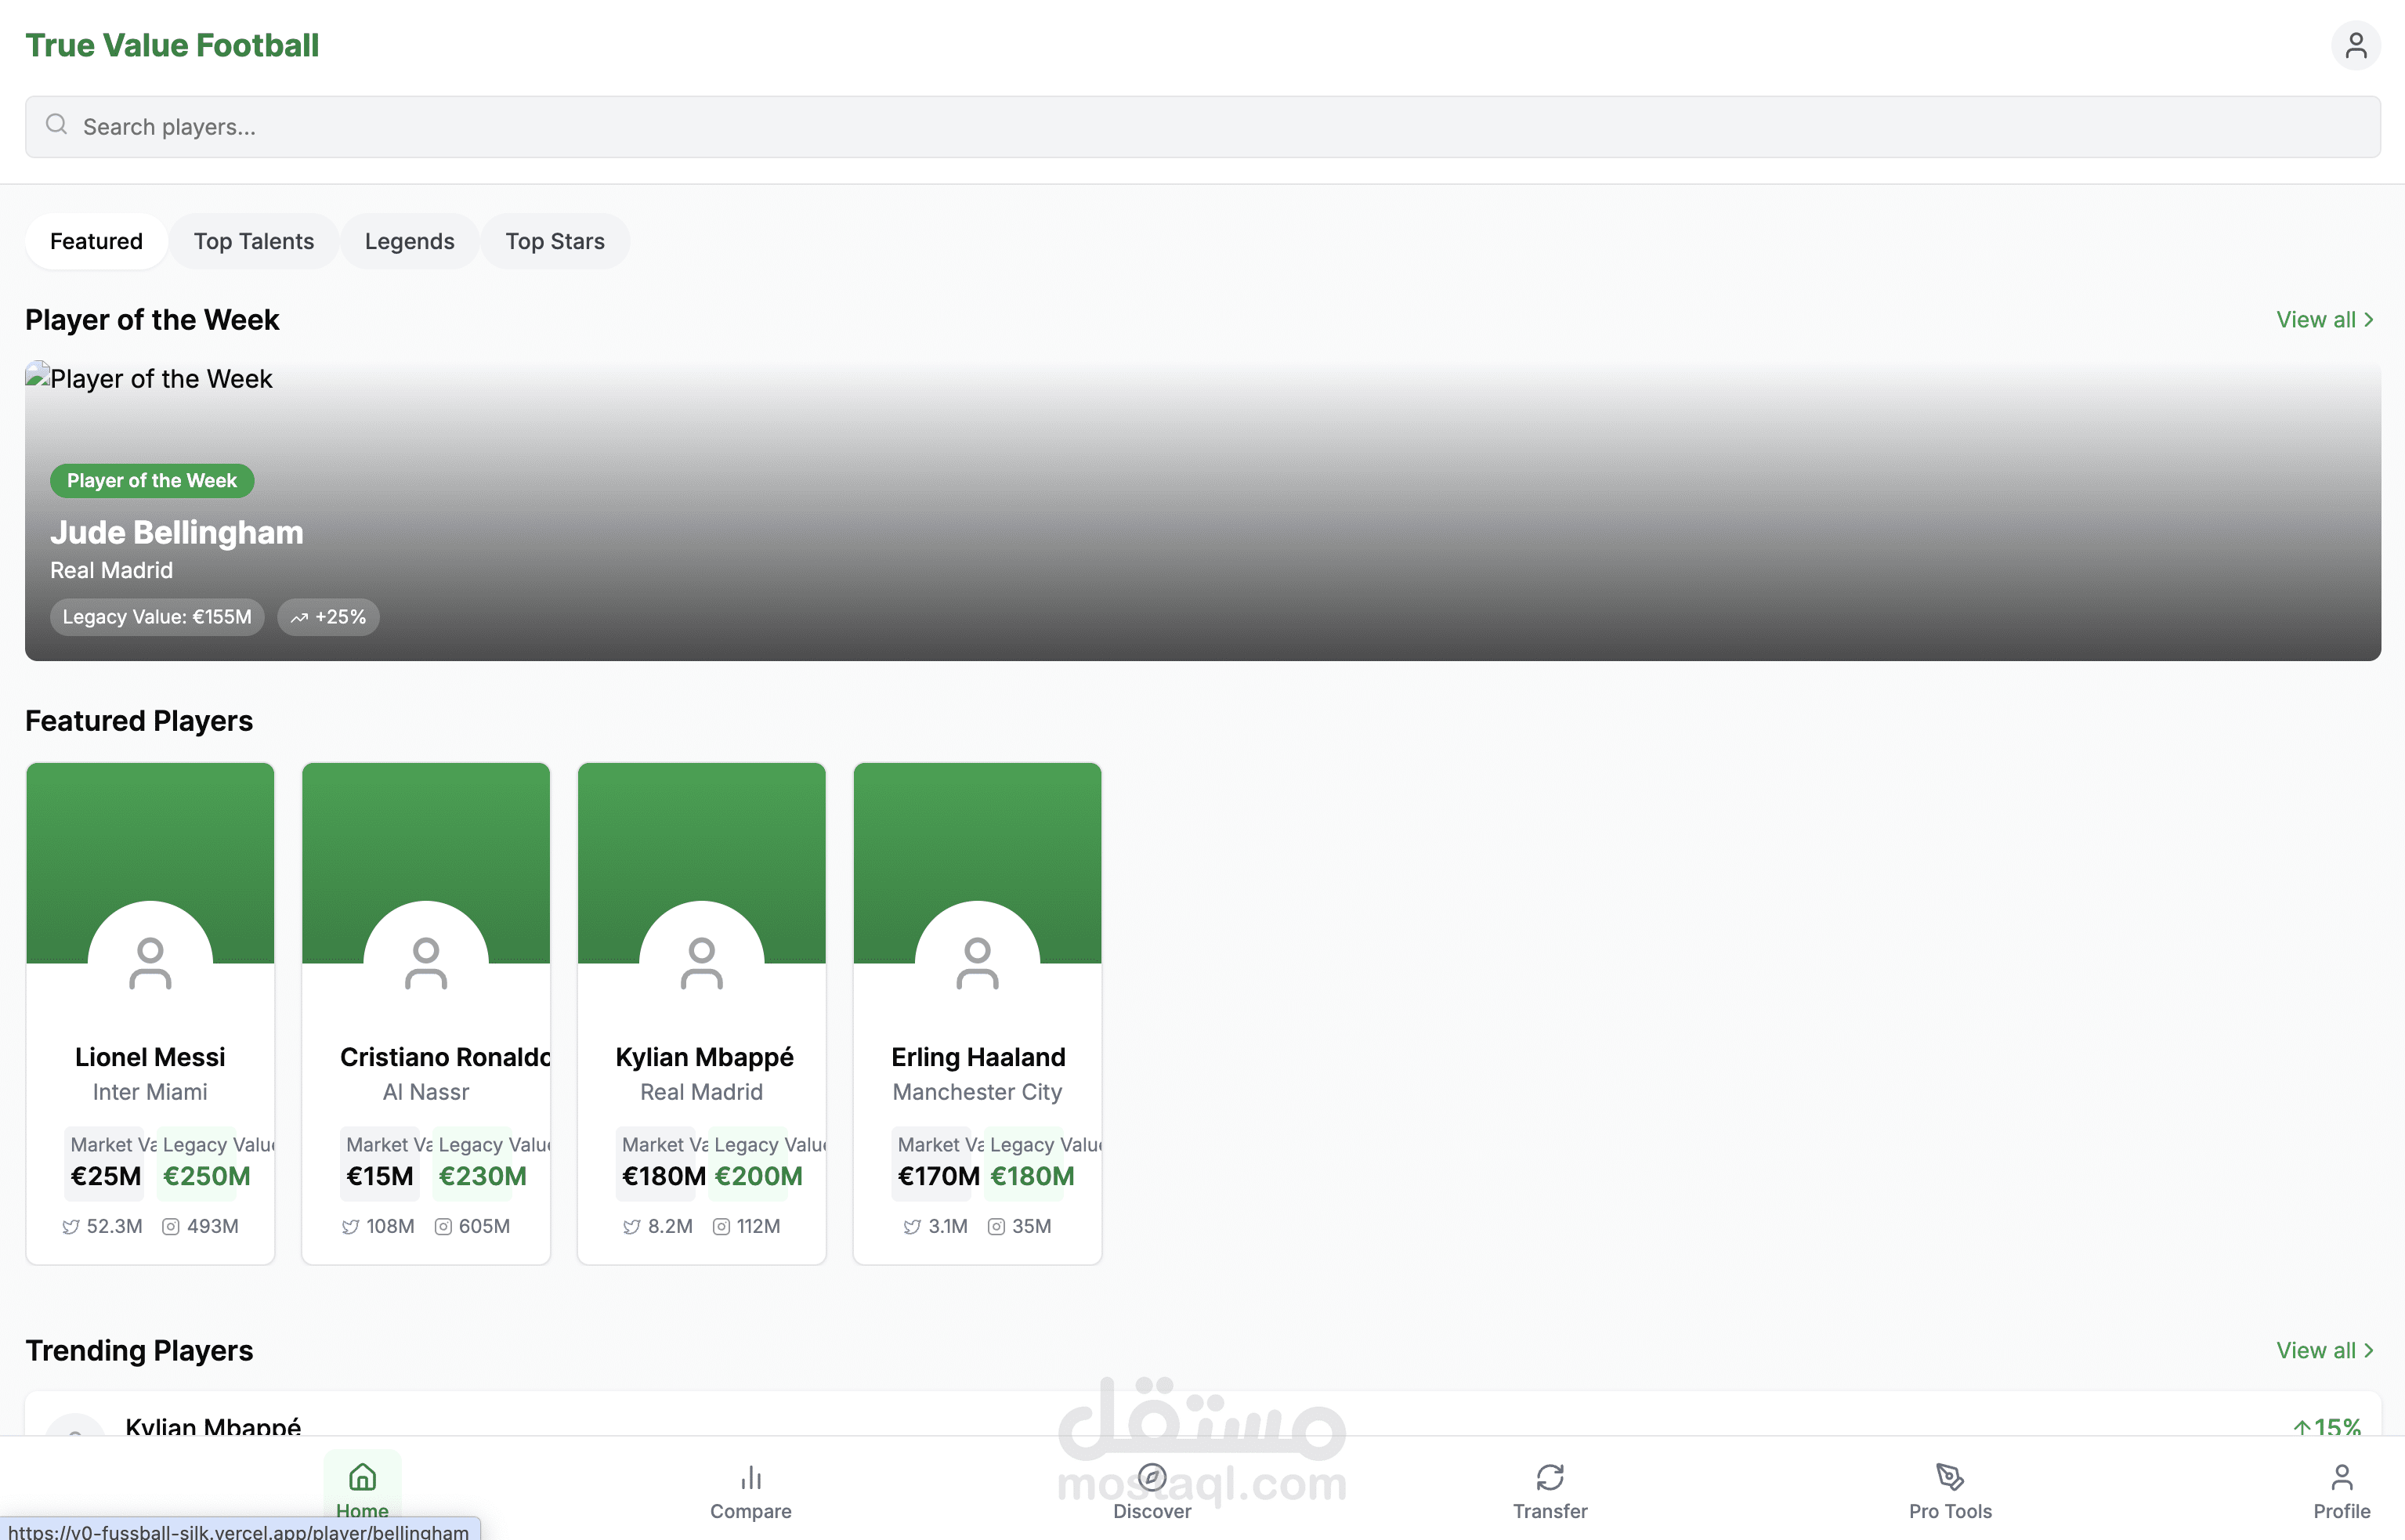Open Kylian Mbappé's avatar placeholder
This screenshot has width=2405, height=1540.
(x=702, y=963)
